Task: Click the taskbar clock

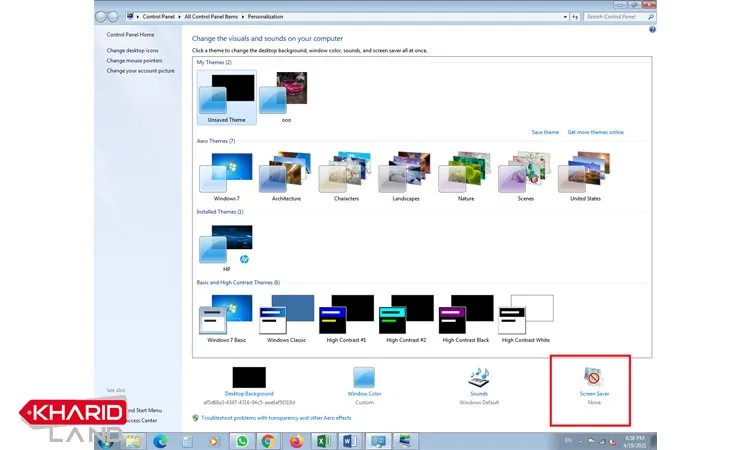Action: click(x=635, y=441)
